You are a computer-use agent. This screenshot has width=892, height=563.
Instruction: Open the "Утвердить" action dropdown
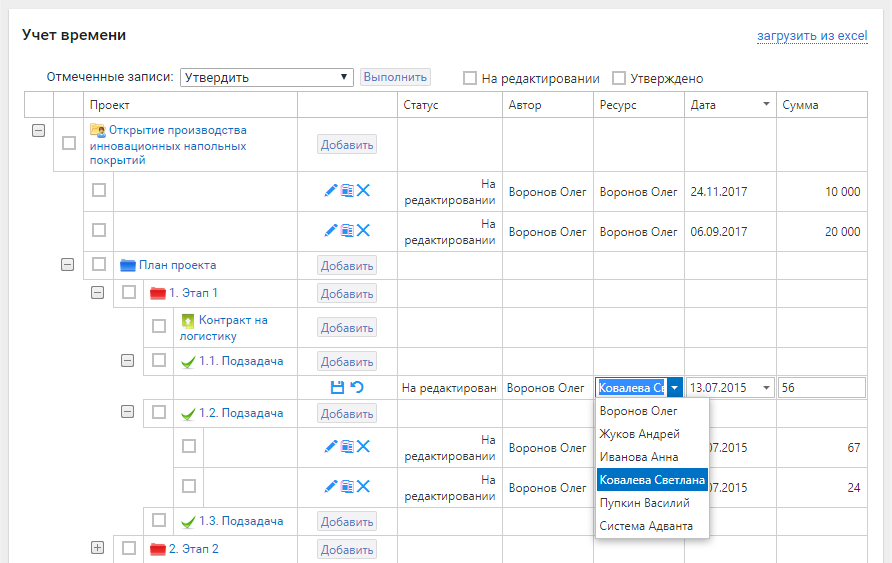267,77
